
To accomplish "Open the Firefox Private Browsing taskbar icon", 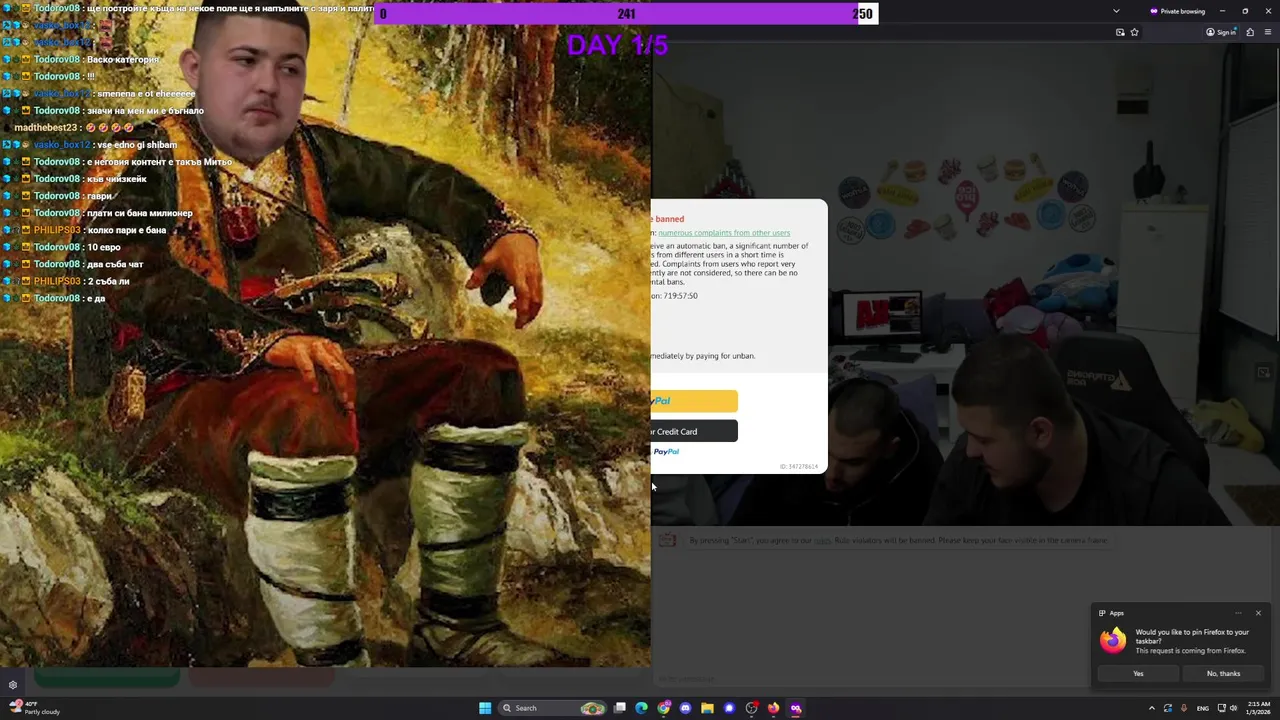I will pos(796,708).
